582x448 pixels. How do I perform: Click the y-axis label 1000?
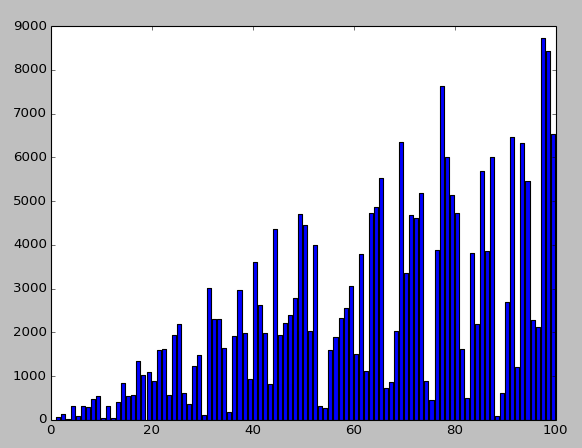coord(30,376)
